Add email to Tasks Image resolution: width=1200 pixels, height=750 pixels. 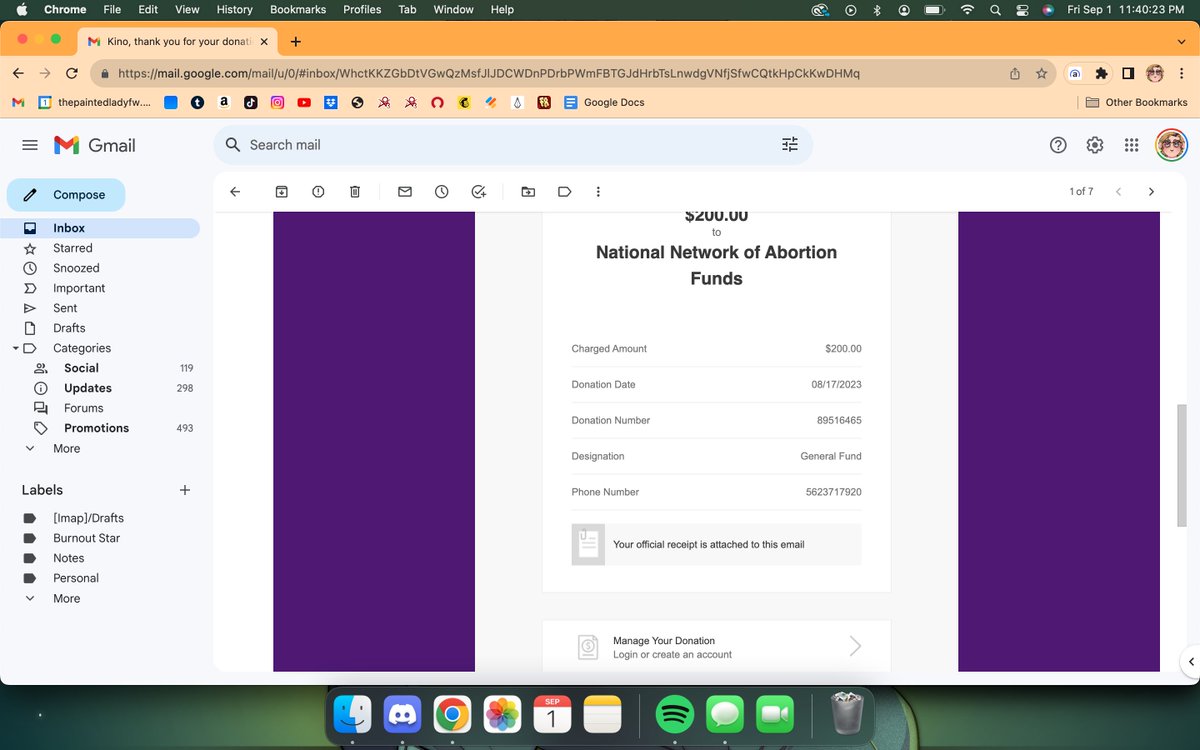pyautogui.click(x=478, y=191)
